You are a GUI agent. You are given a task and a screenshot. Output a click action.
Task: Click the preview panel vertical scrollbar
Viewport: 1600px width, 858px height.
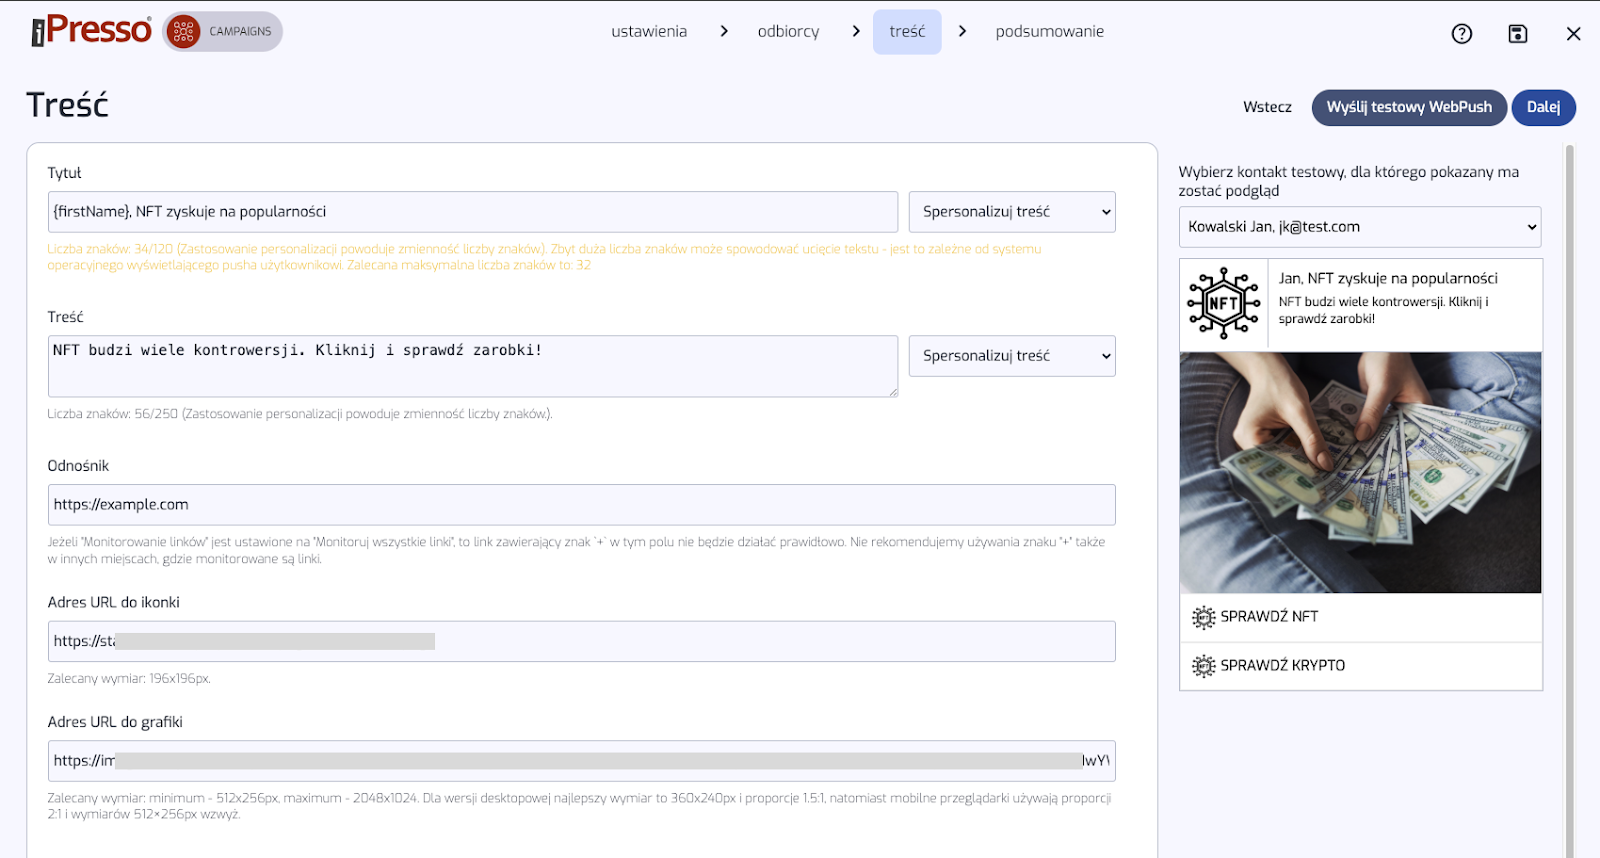pyautogui.click(x=1569, y=500)
